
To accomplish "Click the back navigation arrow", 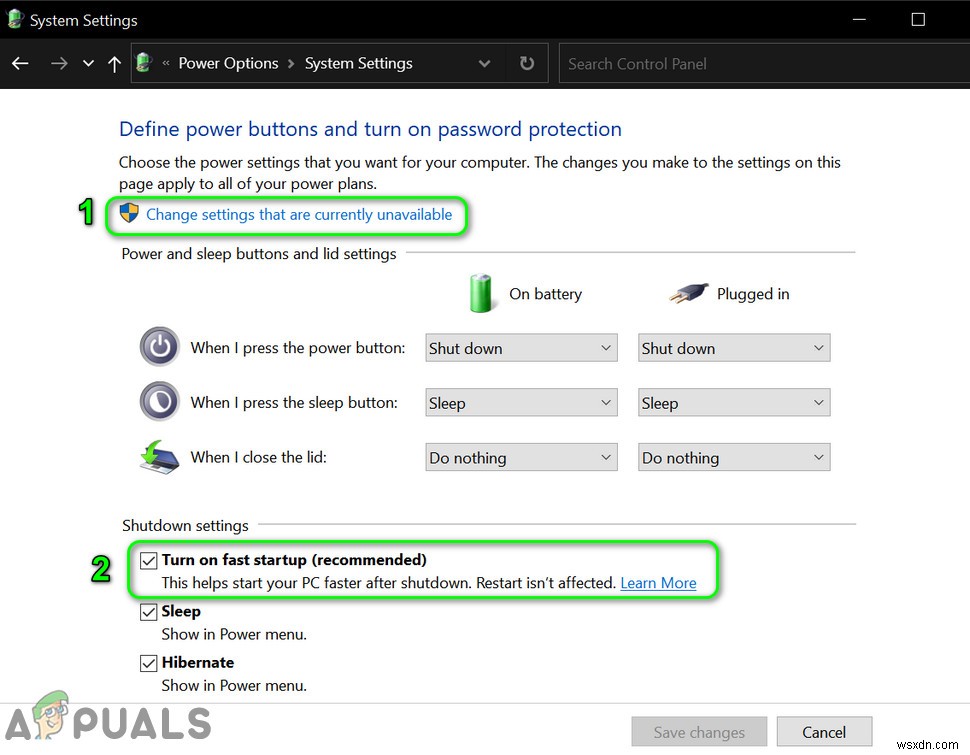I will 20,63.
